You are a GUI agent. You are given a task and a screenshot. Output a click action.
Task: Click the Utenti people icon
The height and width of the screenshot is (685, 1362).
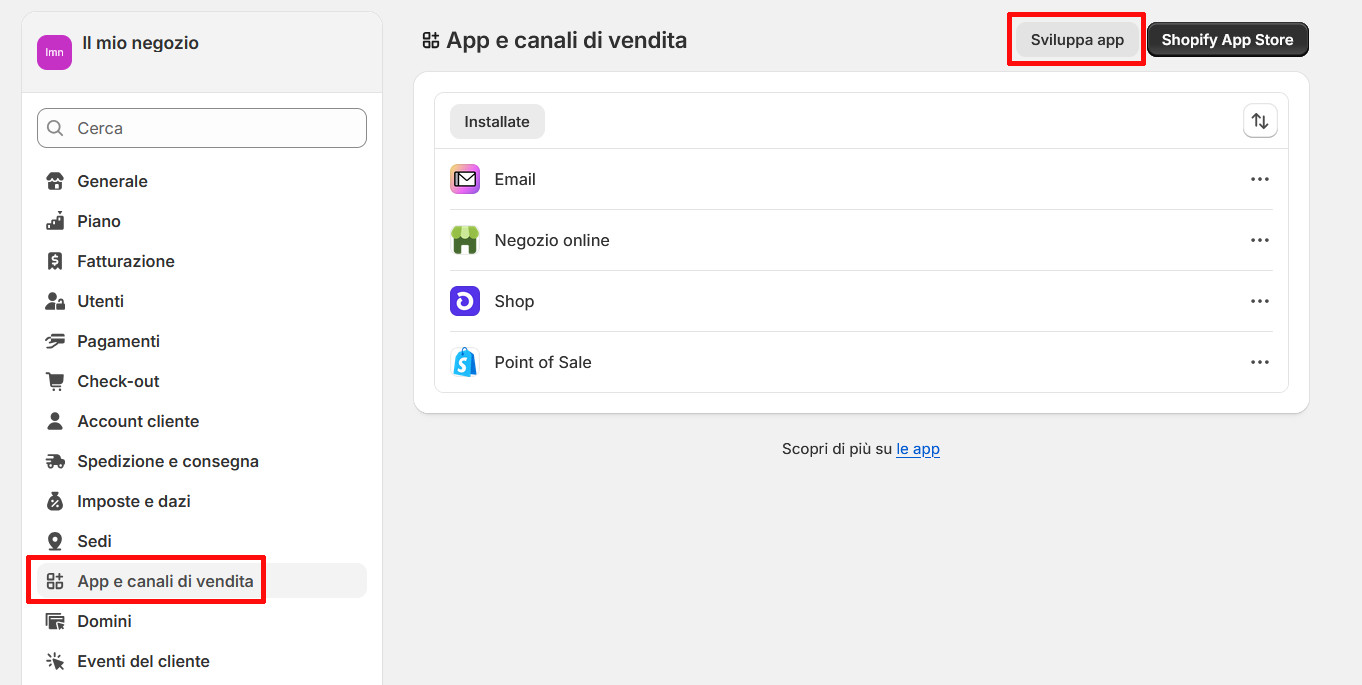coord(55,301)
